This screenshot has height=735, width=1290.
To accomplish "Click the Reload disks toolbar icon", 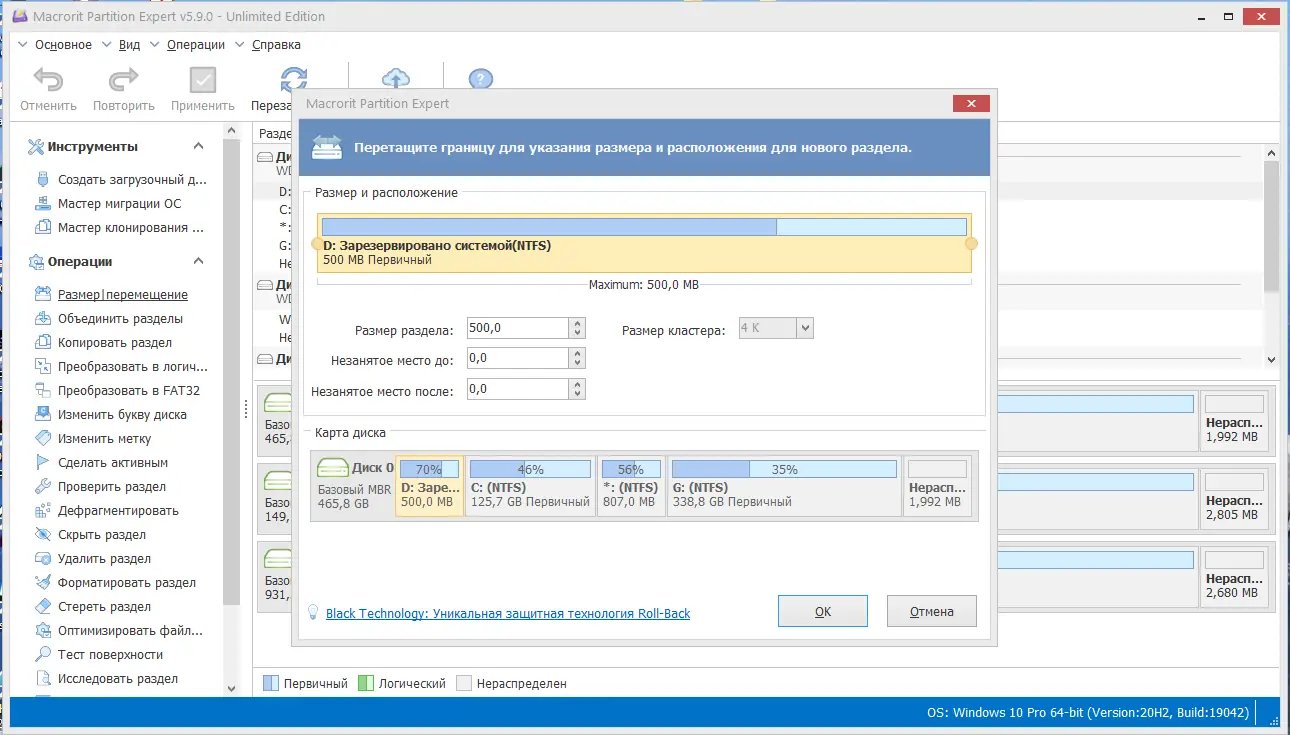I will coord(294,80).
